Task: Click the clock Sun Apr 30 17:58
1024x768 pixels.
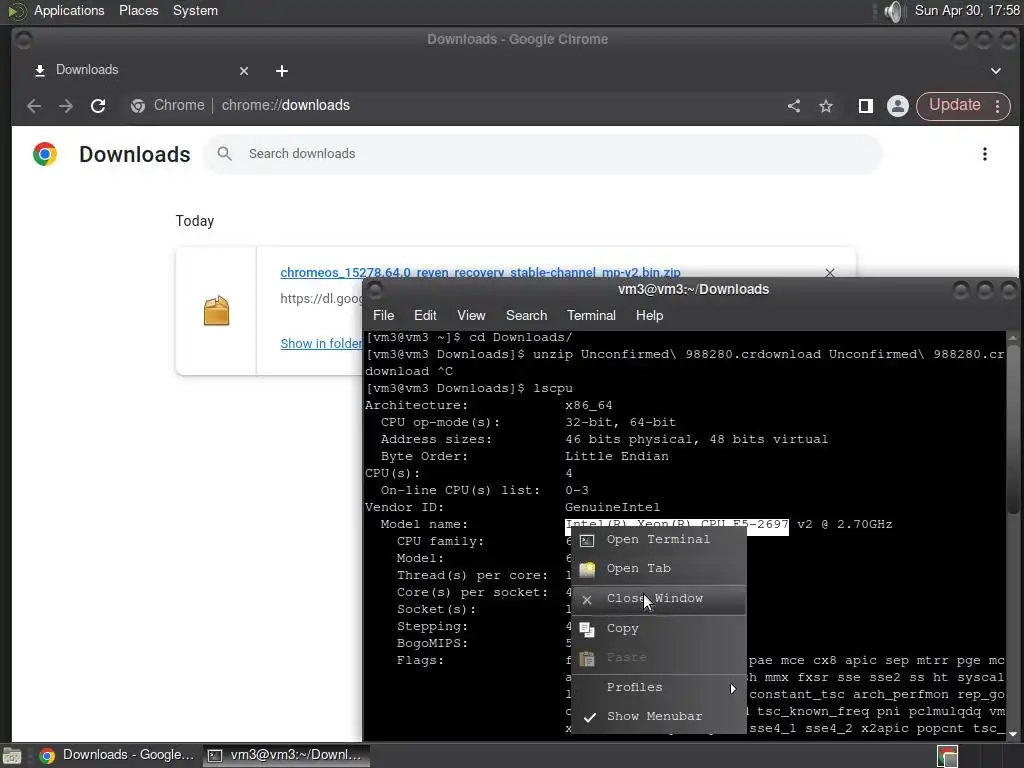Action: (967, 10)
